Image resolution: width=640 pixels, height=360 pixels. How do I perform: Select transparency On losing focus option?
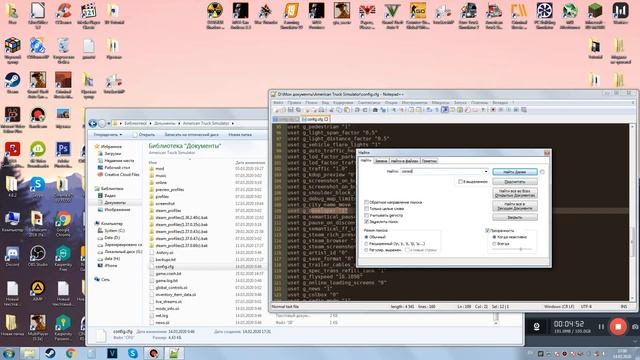[x=494, y=237]
